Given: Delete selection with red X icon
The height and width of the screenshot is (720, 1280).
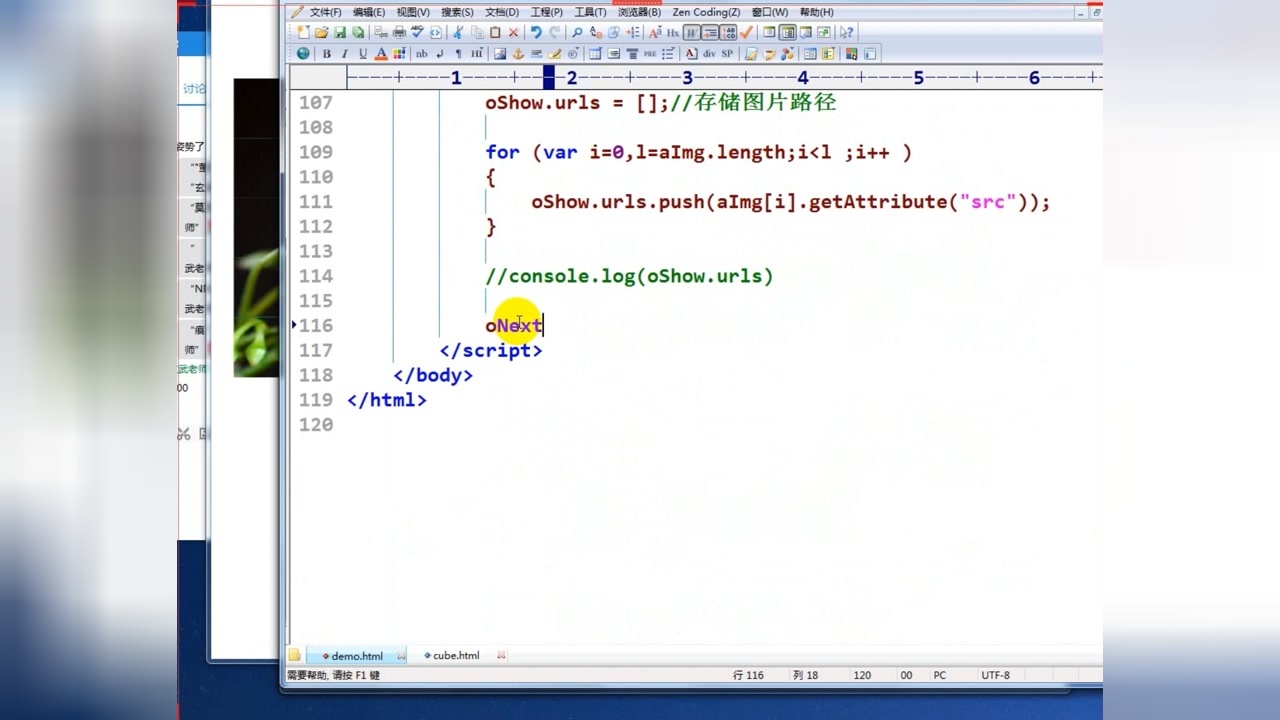Looking at the screenshot, I should 513,33.
